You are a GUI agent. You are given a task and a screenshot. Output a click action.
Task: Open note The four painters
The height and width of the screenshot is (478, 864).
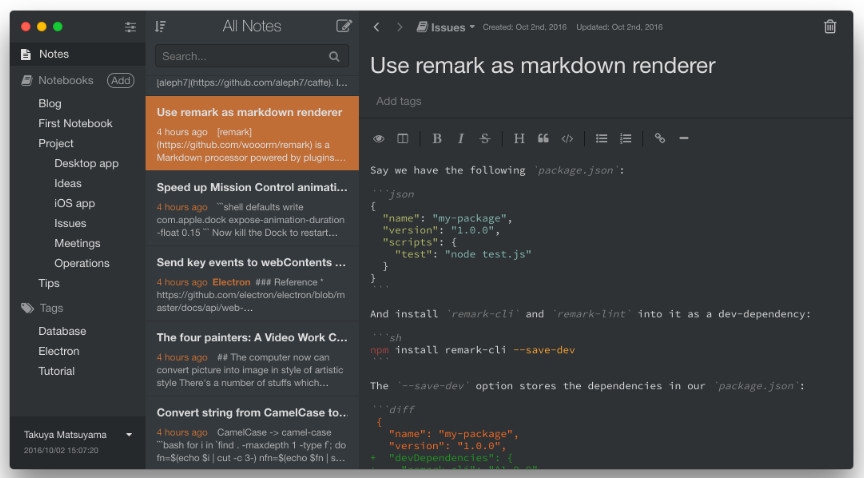click(252, 358)
